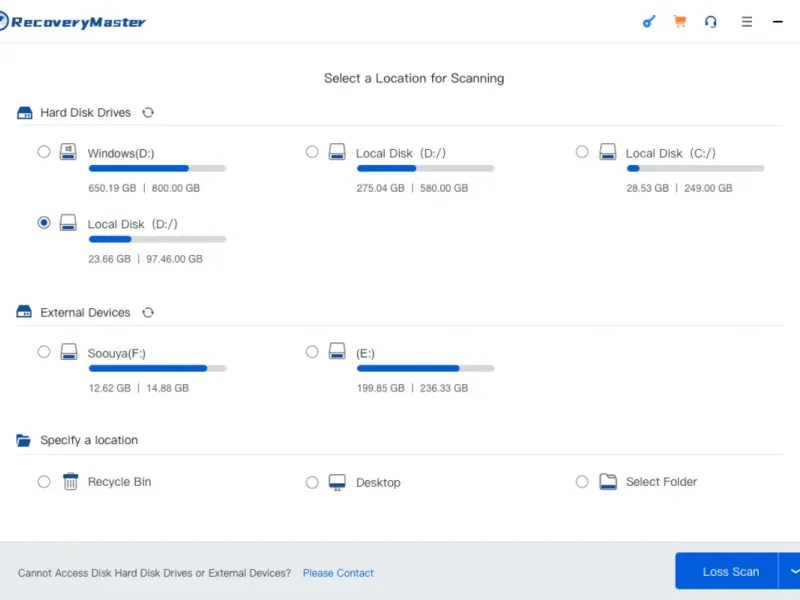Viewport: 800px width, 600px height.
Task: Click the headset support icon
Action: click(x=711, y=21)
